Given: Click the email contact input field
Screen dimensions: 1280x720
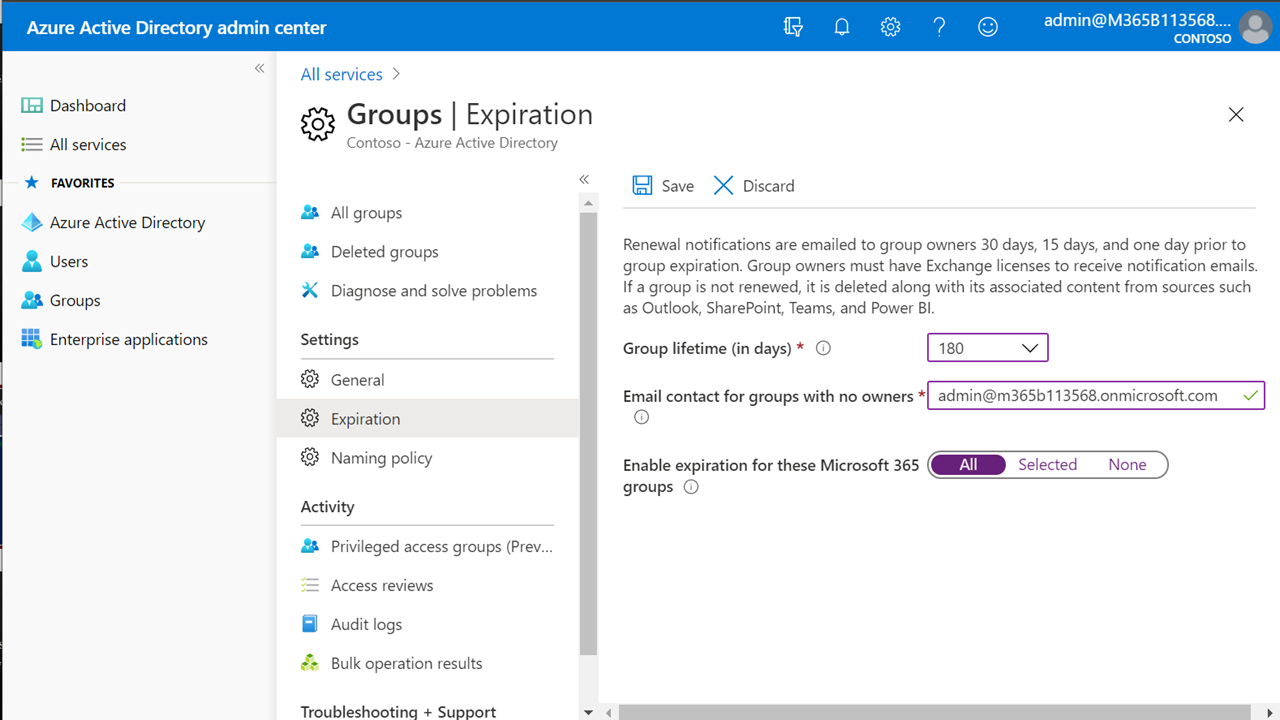Looking at the screenshot, I should pyautogui.click(x=1096, y=396).
